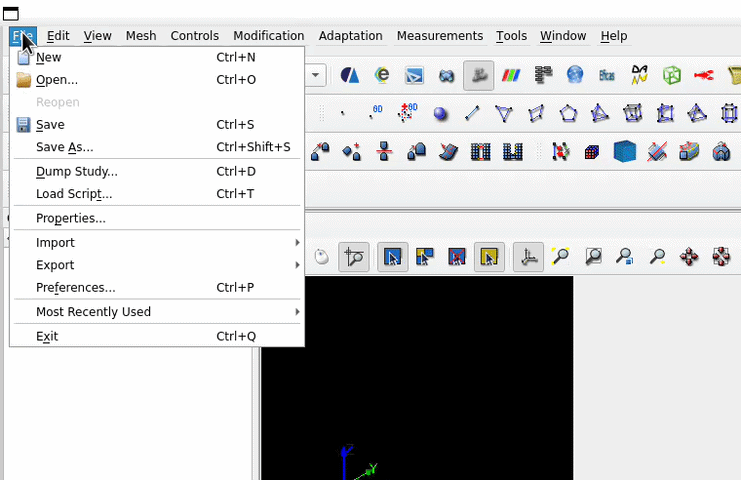The height and width of the screenshot is (480, 741).
Task: Click the Translation transform icon
Action: (320, 152)
